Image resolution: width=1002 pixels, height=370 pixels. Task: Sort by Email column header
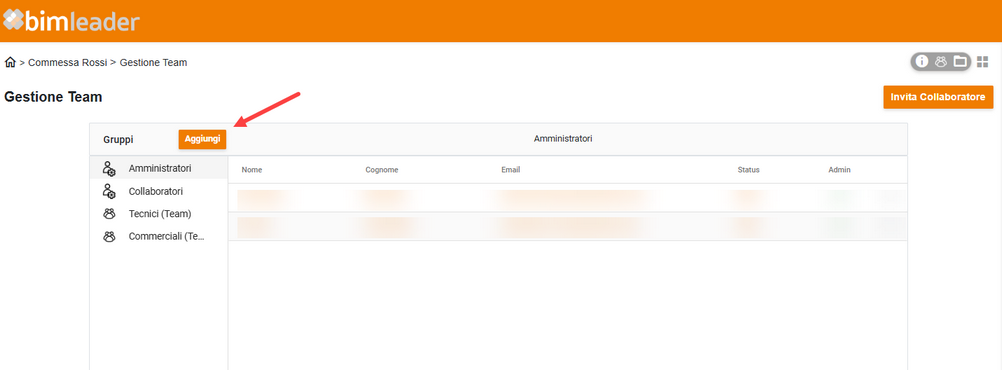click(511, 170)
